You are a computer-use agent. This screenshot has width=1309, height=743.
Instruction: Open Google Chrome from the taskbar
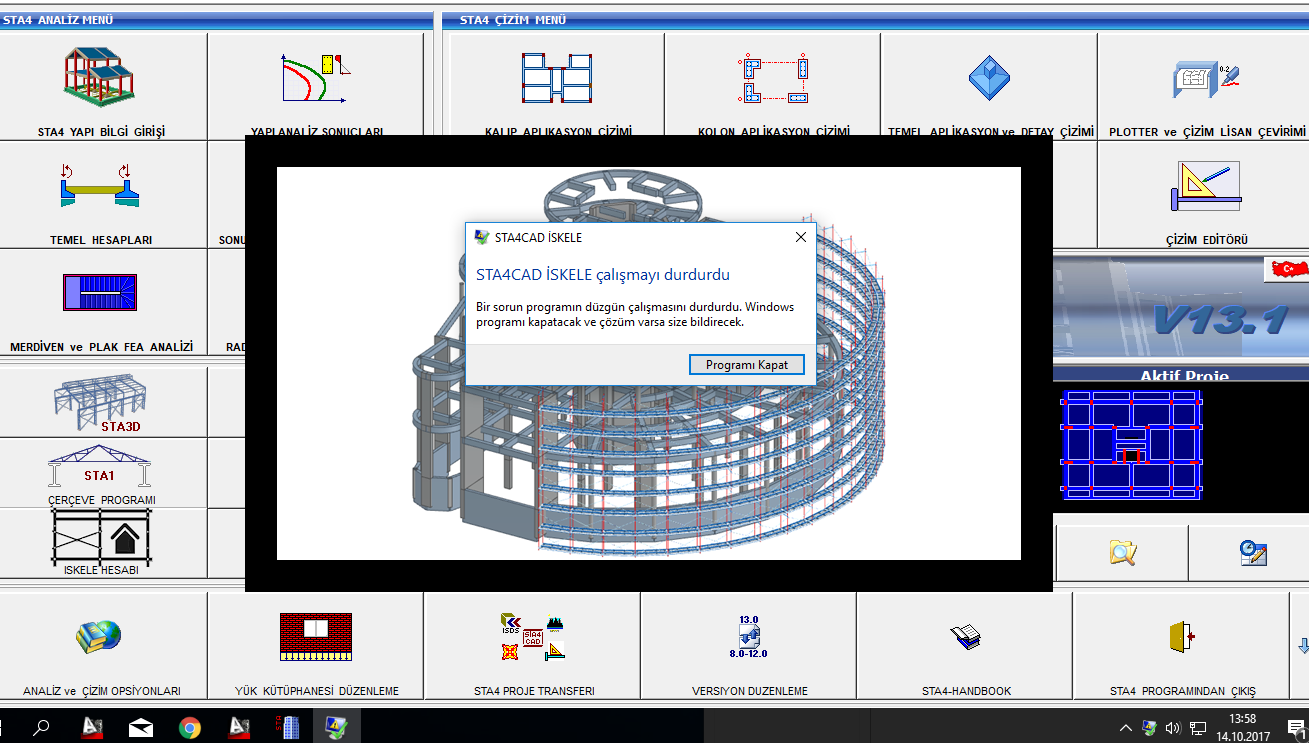click(x=189, y=727)
